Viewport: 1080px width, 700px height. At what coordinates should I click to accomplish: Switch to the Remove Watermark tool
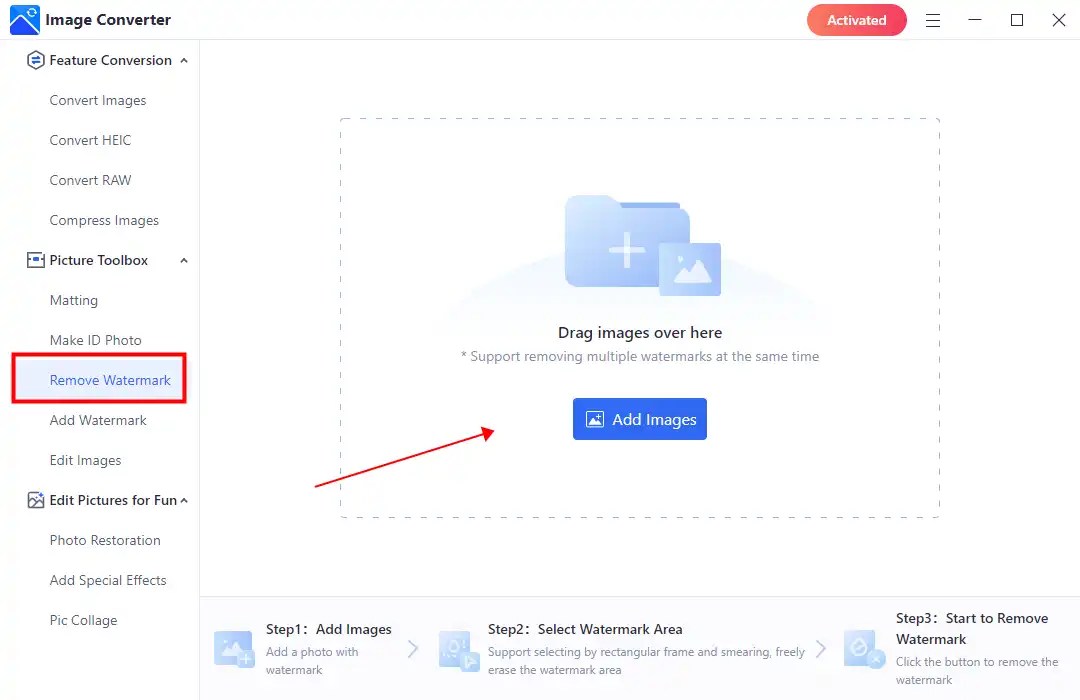coord(111,380)
